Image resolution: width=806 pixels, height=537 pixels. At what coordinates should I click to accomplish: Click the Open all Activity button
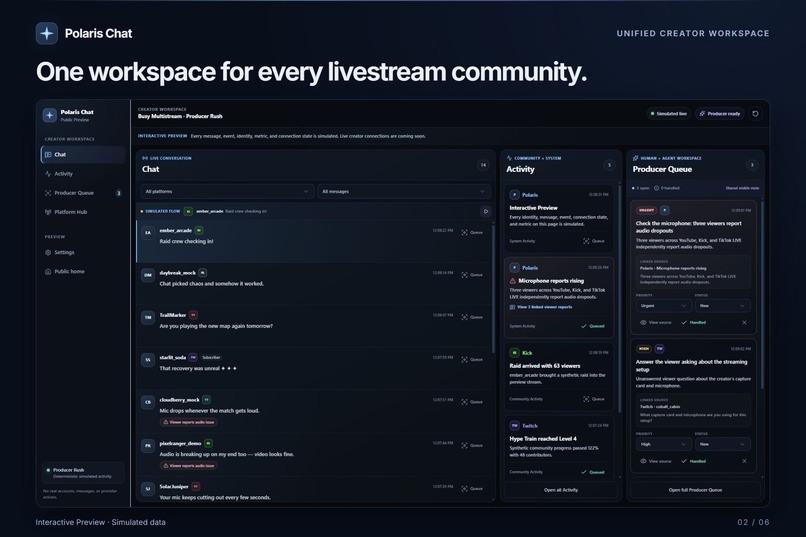tap(561, 490)
